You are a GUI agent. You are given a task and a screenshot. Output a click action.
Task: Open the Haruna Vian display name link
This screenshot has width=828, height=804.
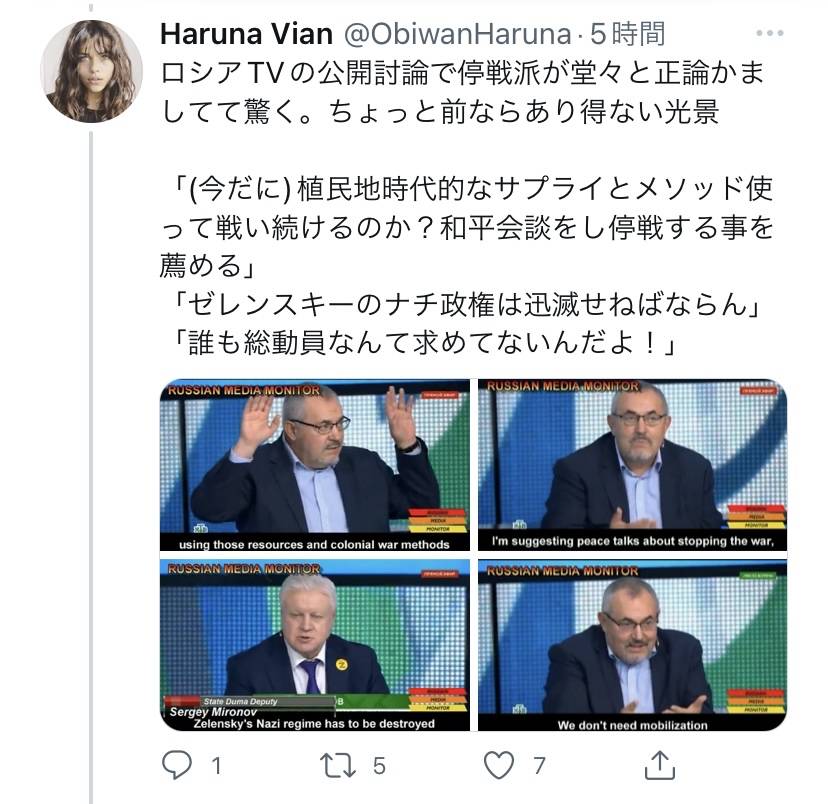[246, 34]
